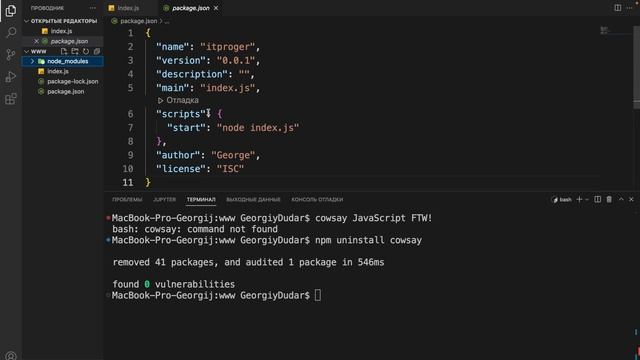This screenshot has height=360, width=640.
Task: Open editor more actions menu
Action: coord(630,8)
